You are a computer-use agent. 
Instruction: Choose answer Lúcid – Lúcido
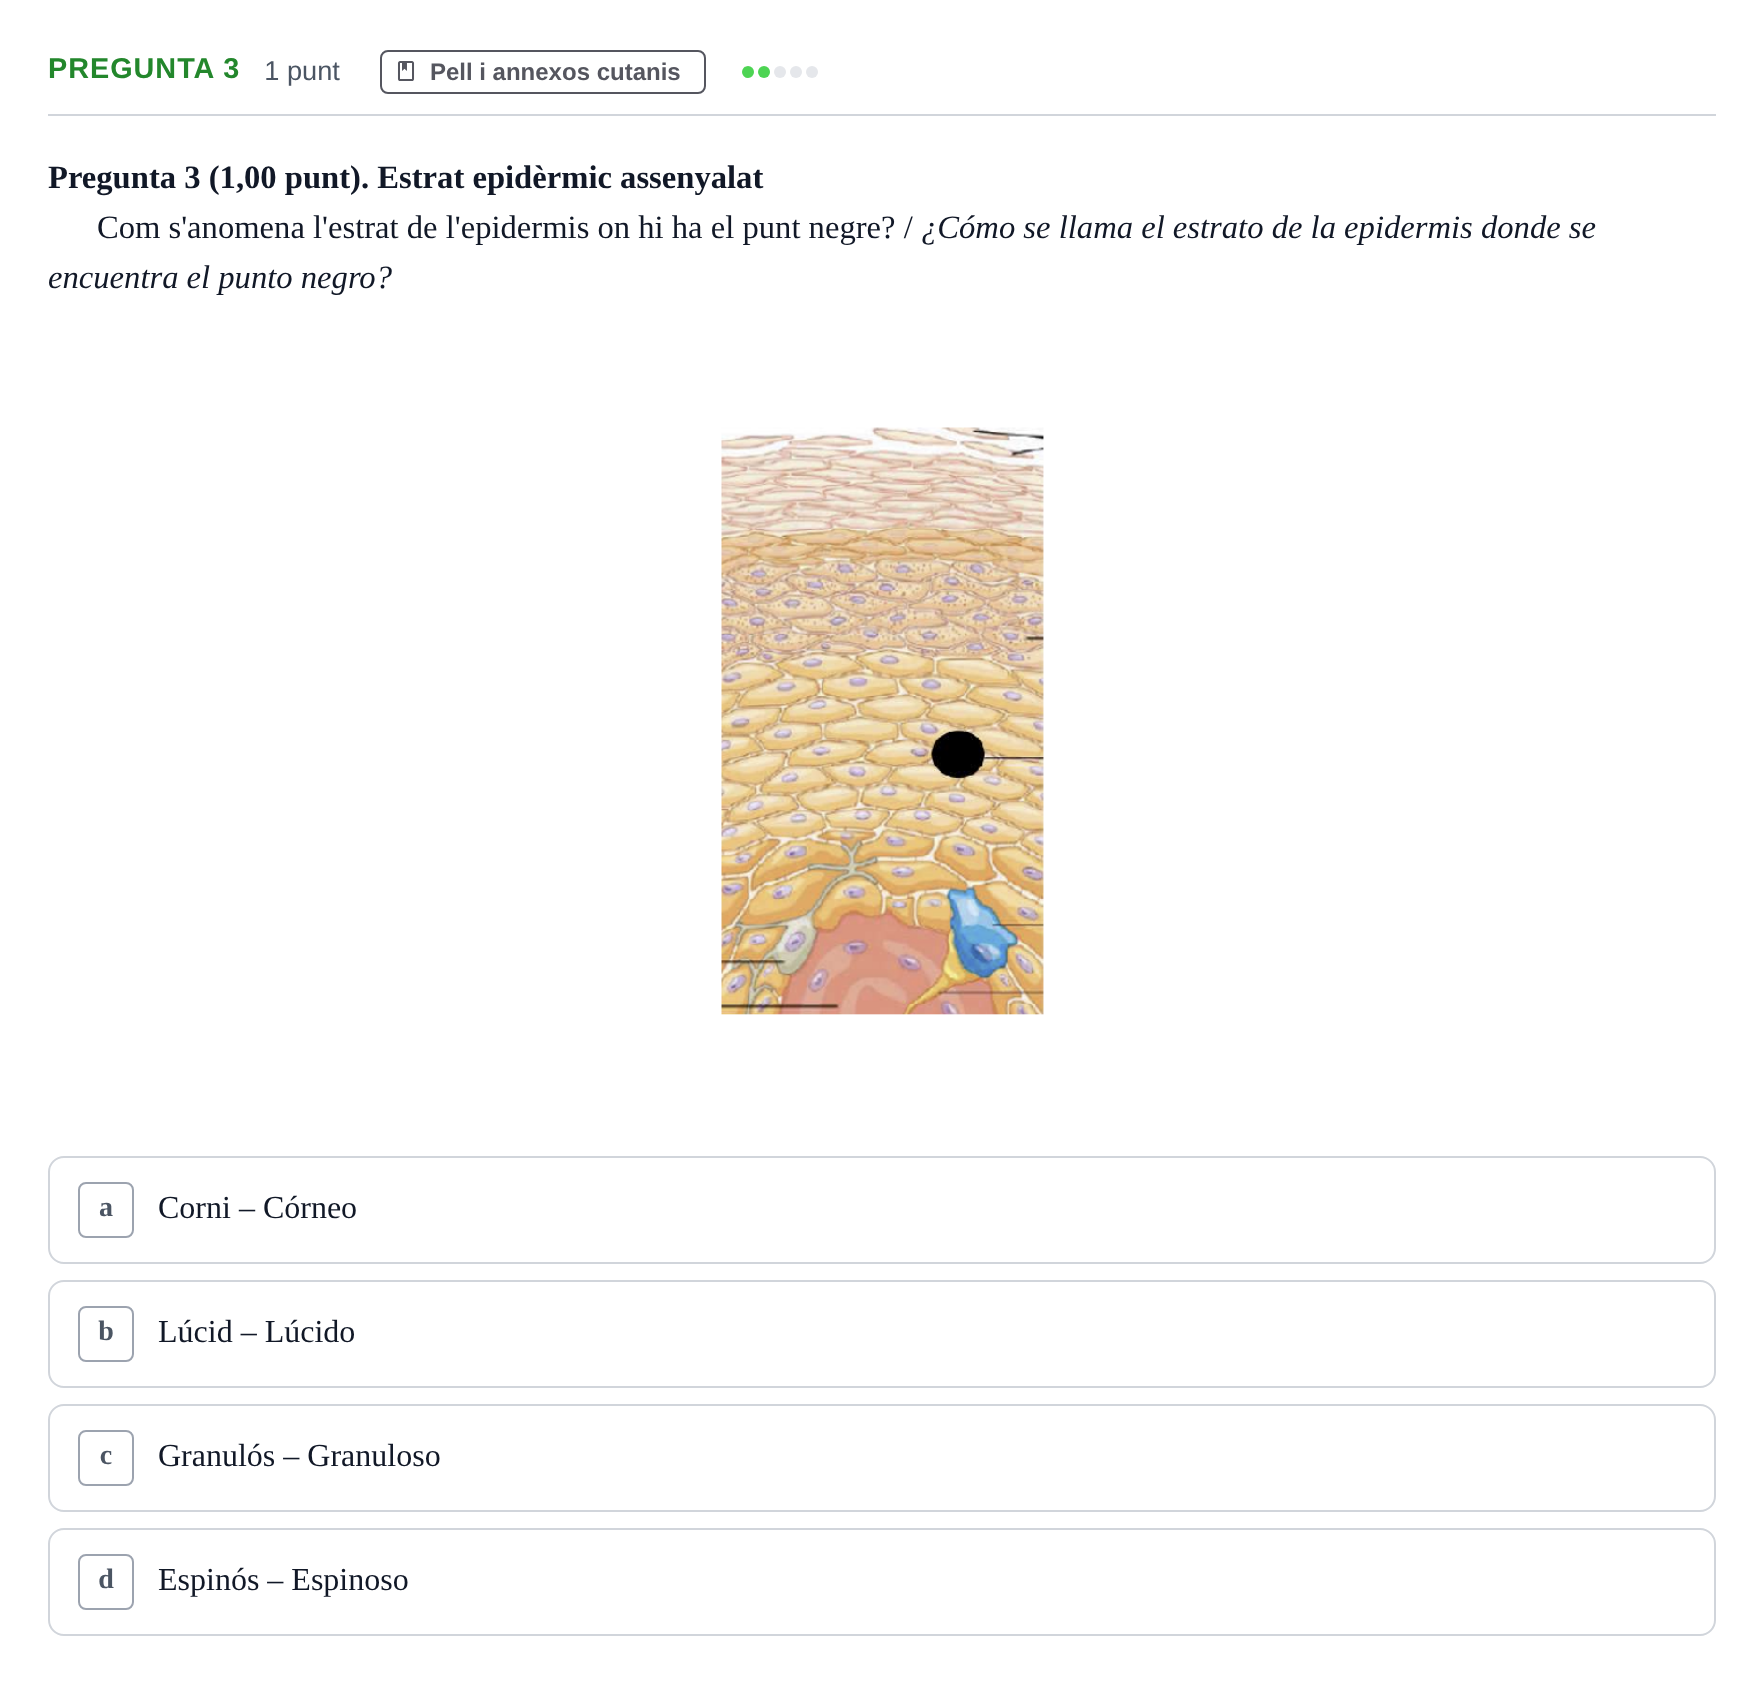[x=882, y=1334]
